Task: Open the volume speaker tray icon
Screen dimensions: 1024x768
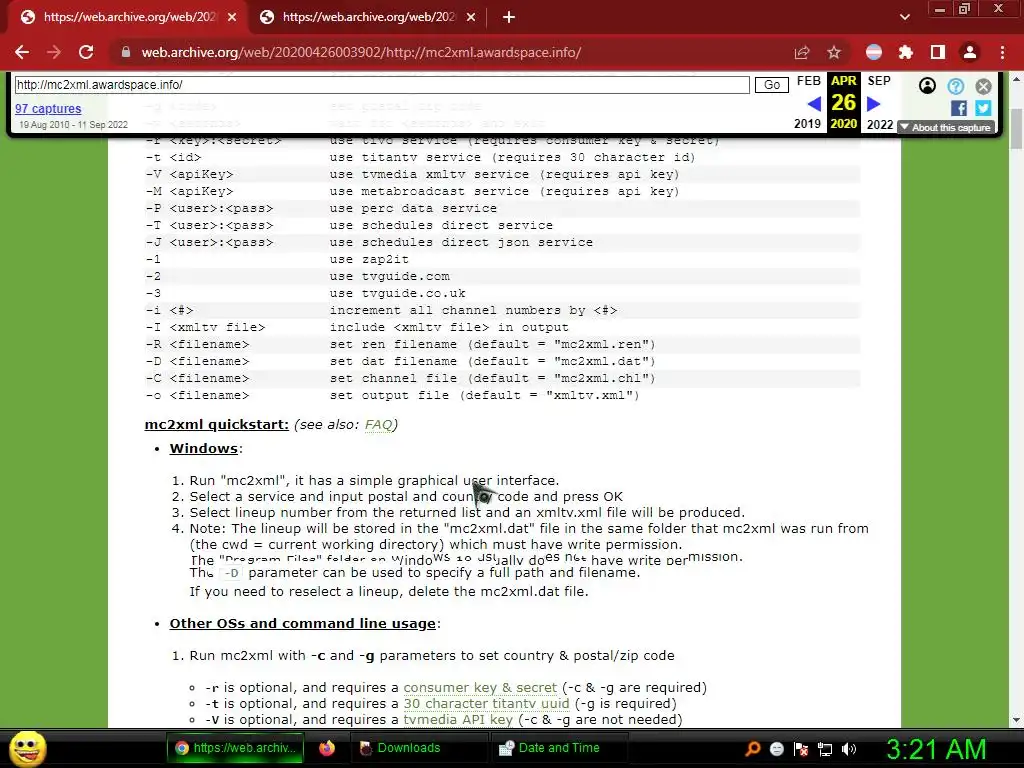Action: coord(849,749)
